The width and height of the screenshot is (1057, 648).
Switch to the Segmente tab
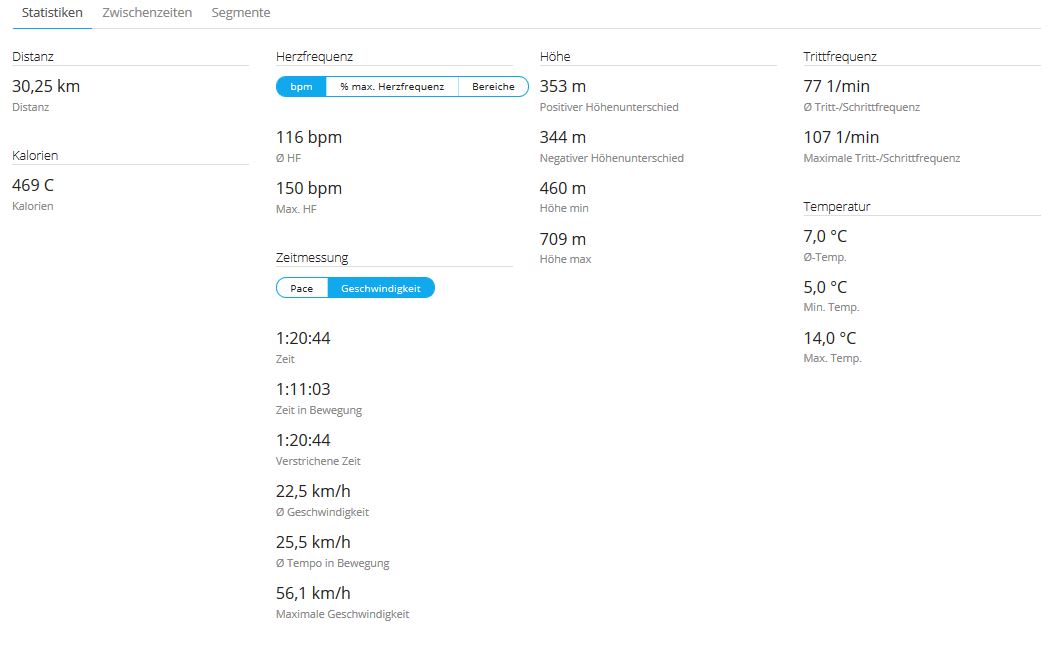coord(241,13)
